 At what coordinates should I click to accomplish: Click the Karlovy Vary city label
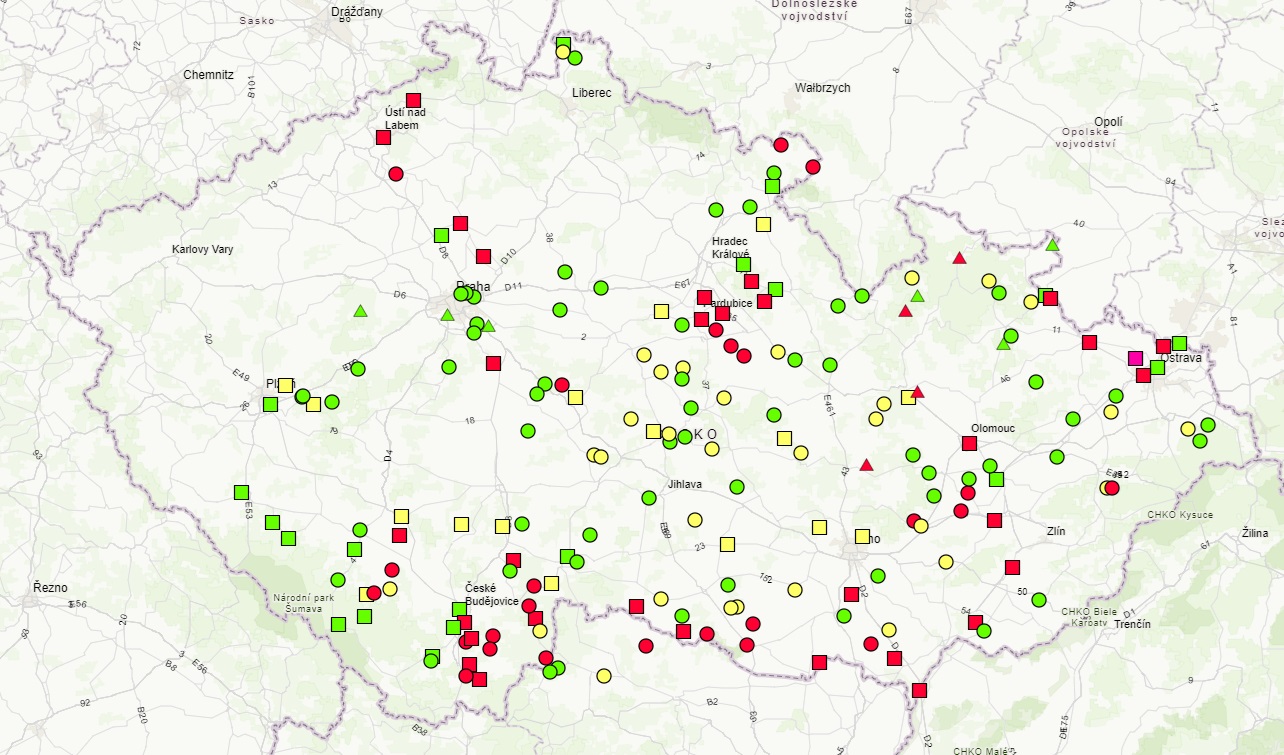click(202, 249)
